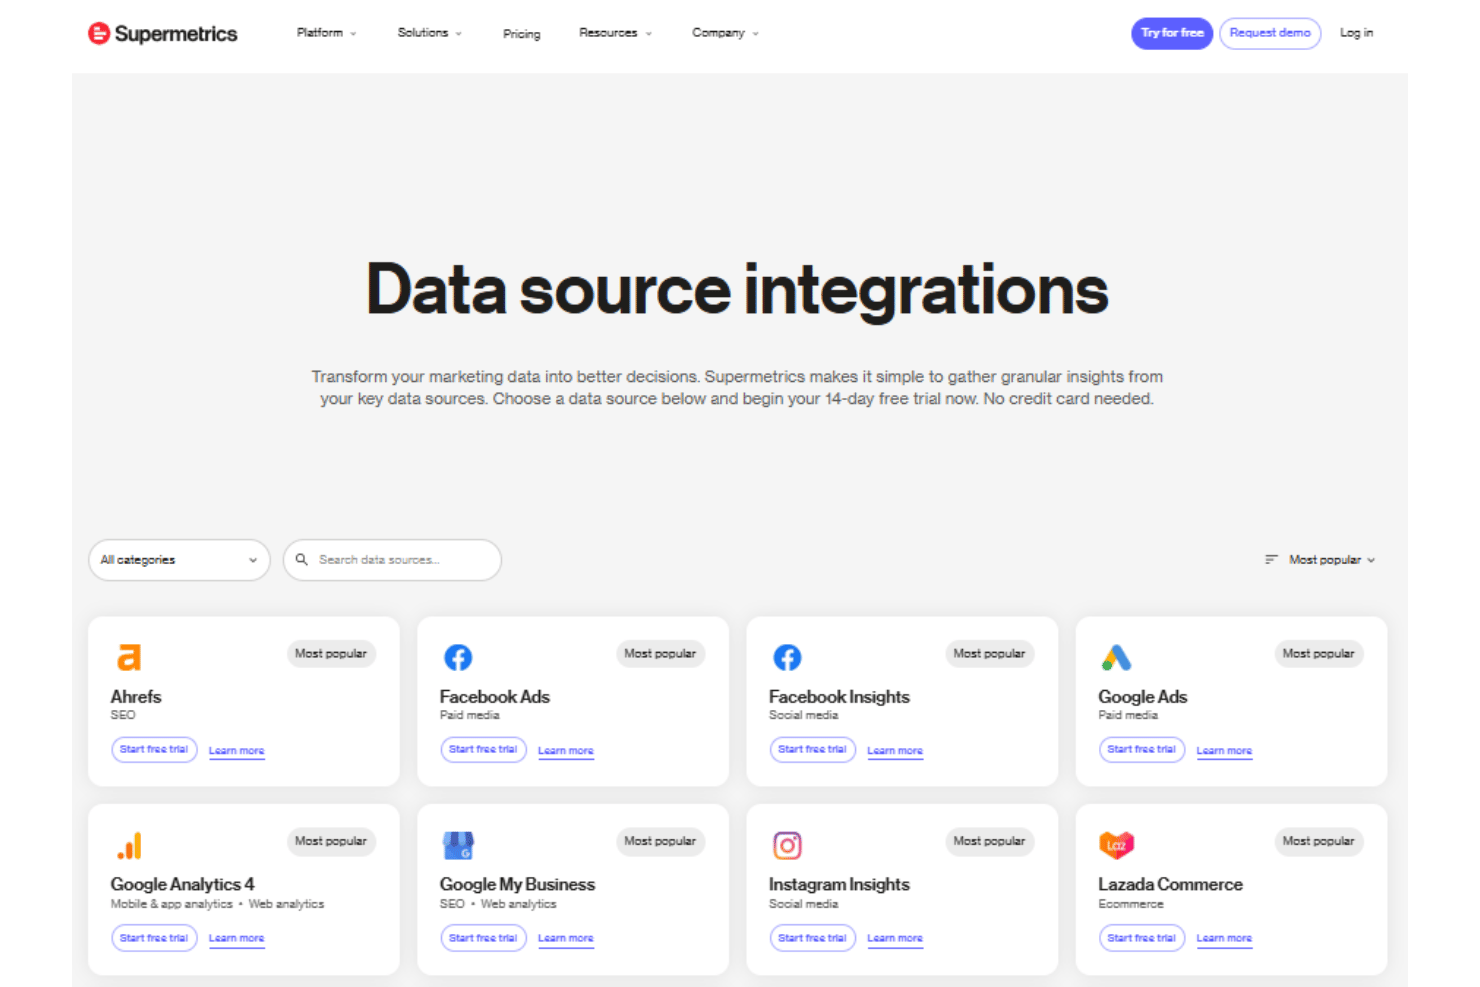1480x987 pixels.
Task: Open Learn more for Google Analytics 4
Action: pyautogui.click(x=237, y=938)
